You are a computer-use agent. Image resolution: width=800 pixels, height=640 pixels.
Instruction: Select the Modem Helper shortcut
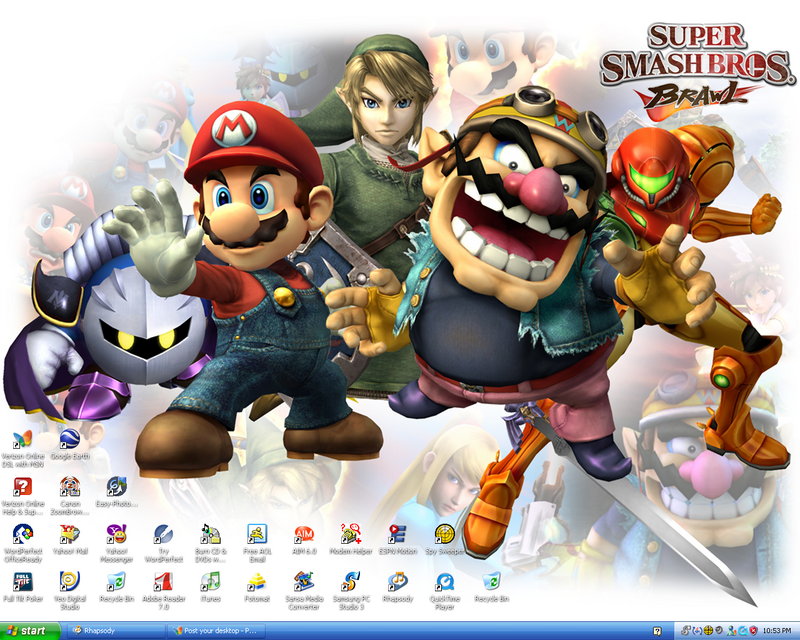pos(352,539)
